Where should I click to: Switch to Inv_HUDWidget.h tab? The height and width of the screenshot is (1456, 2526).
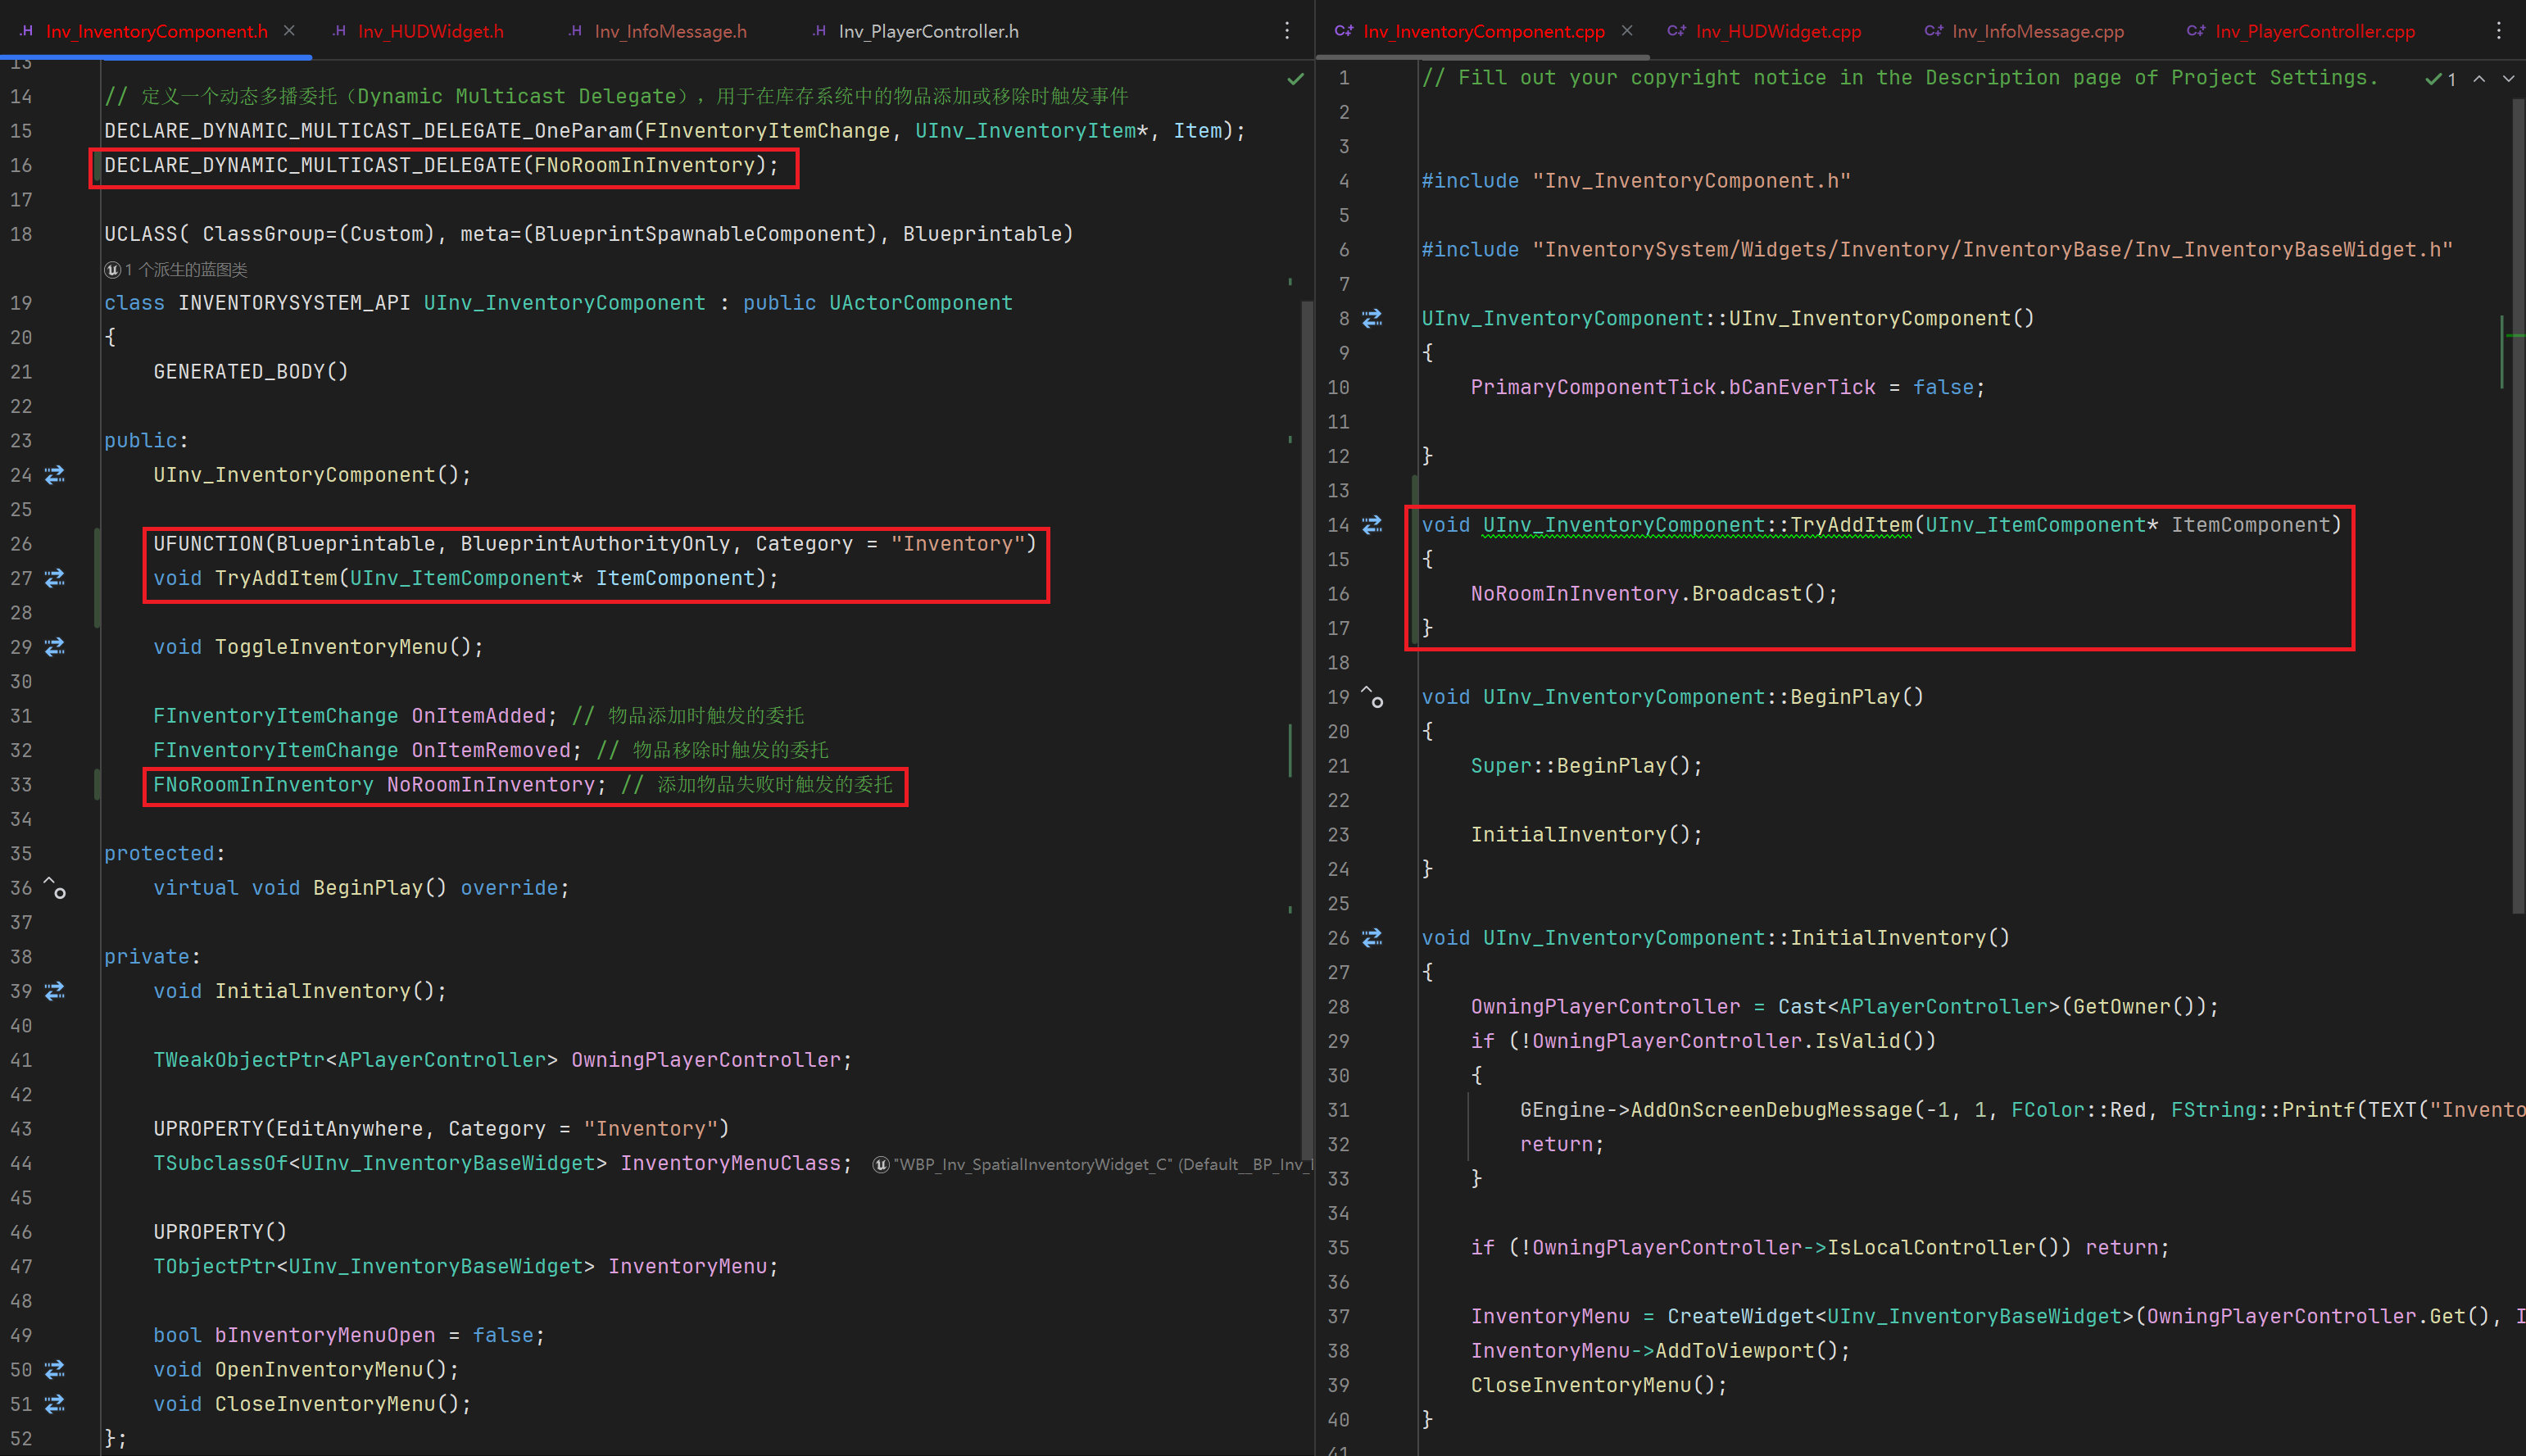[430, 31]
